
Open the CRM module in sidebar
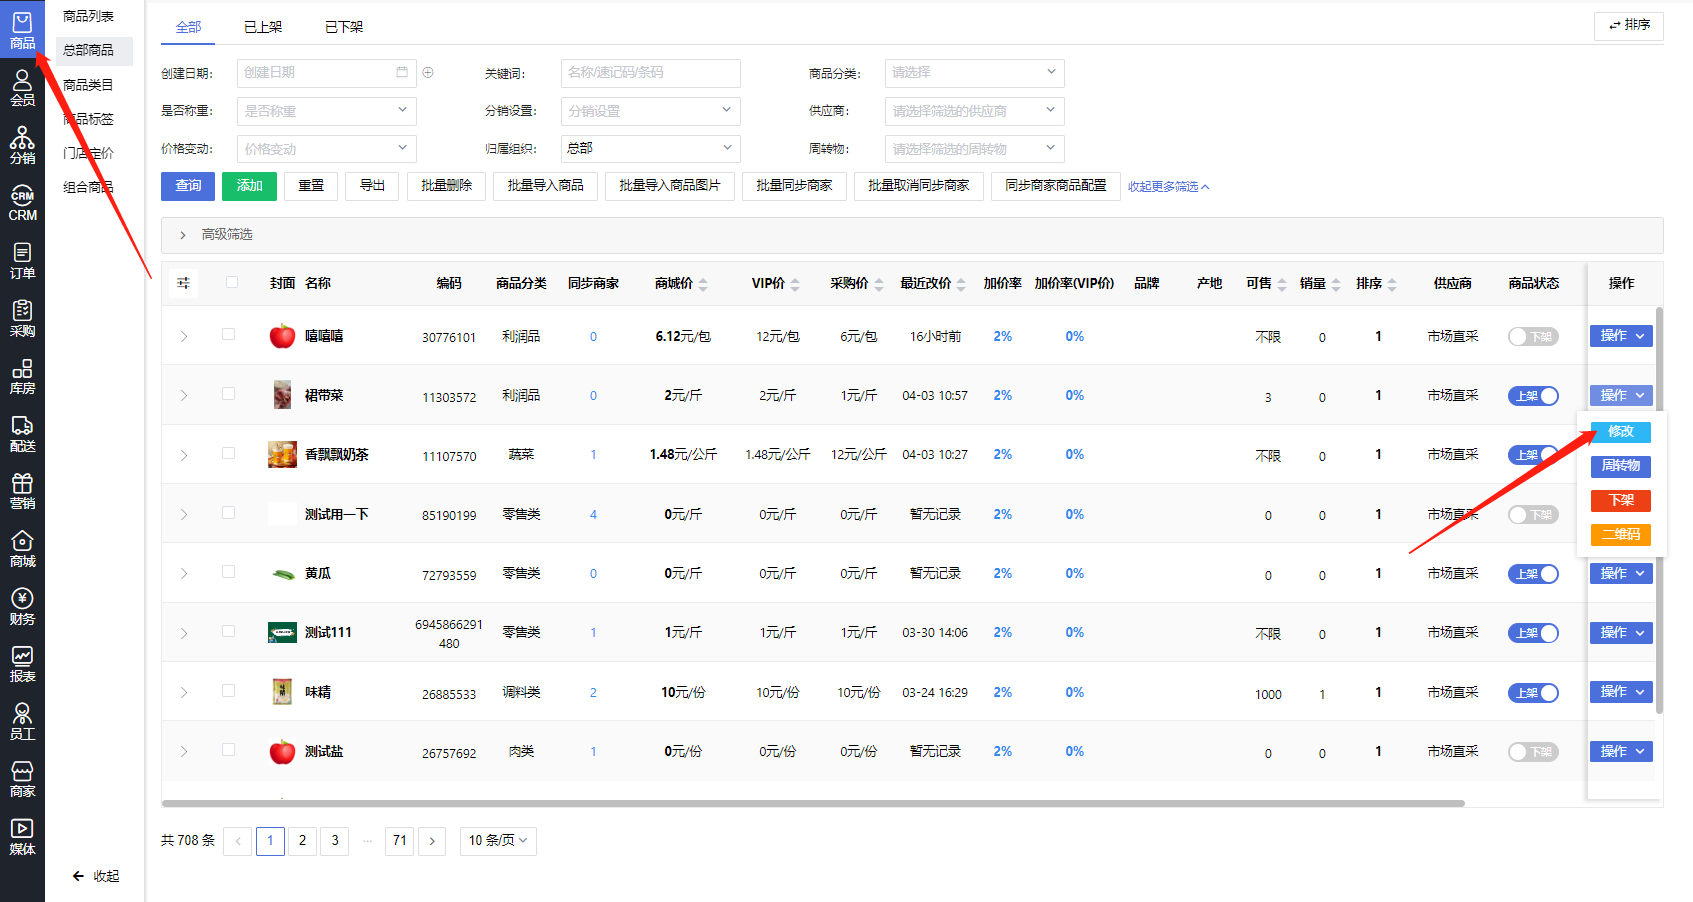(22, 204)
